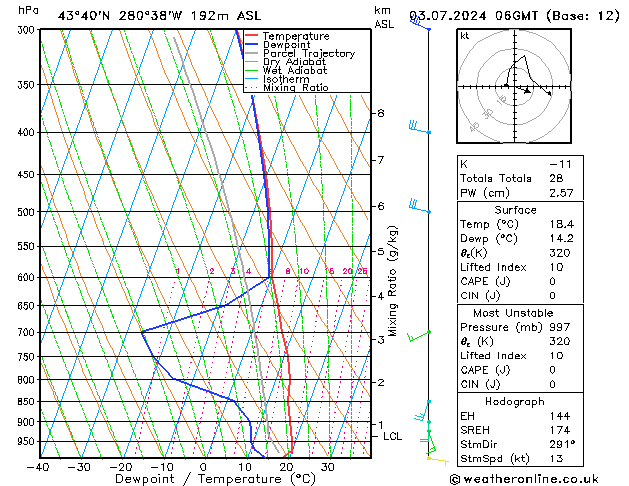Click the '850' pressure level label

click(27, 401)
